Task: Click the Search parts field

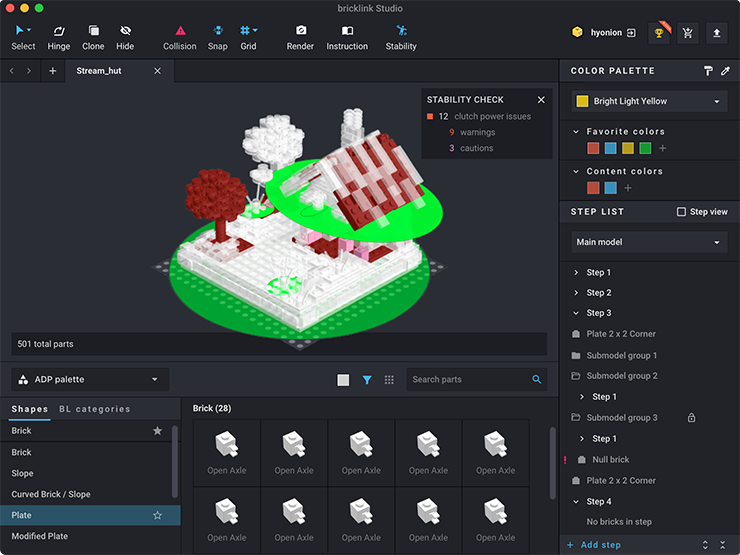Action: click(470, 380)
